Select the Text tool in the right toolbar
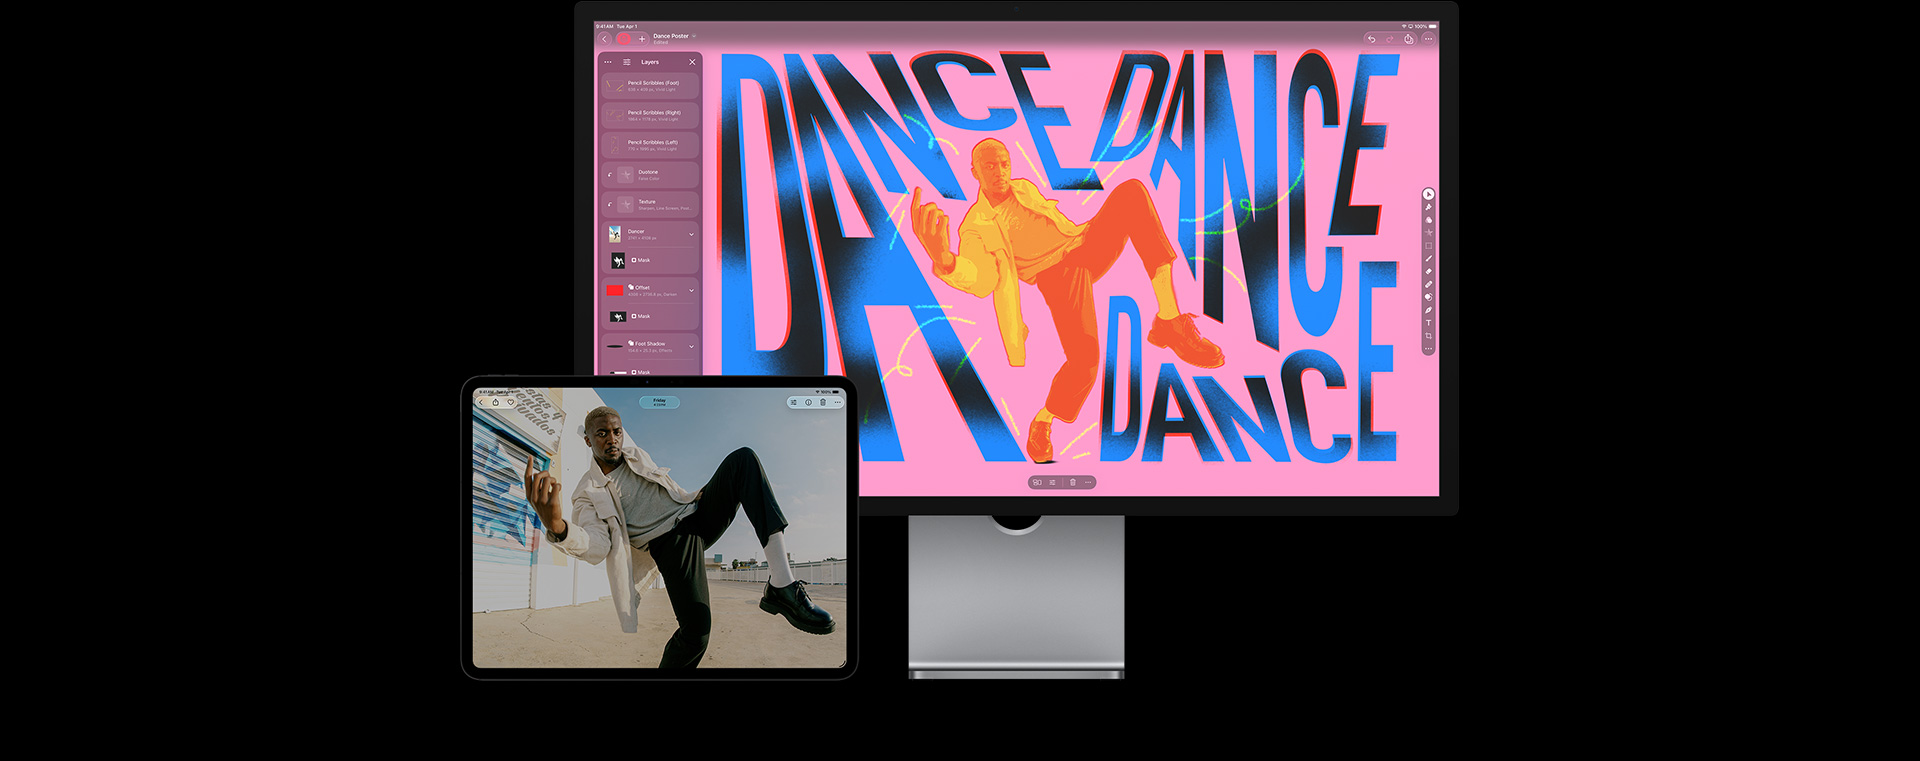 coord(1428,323)
